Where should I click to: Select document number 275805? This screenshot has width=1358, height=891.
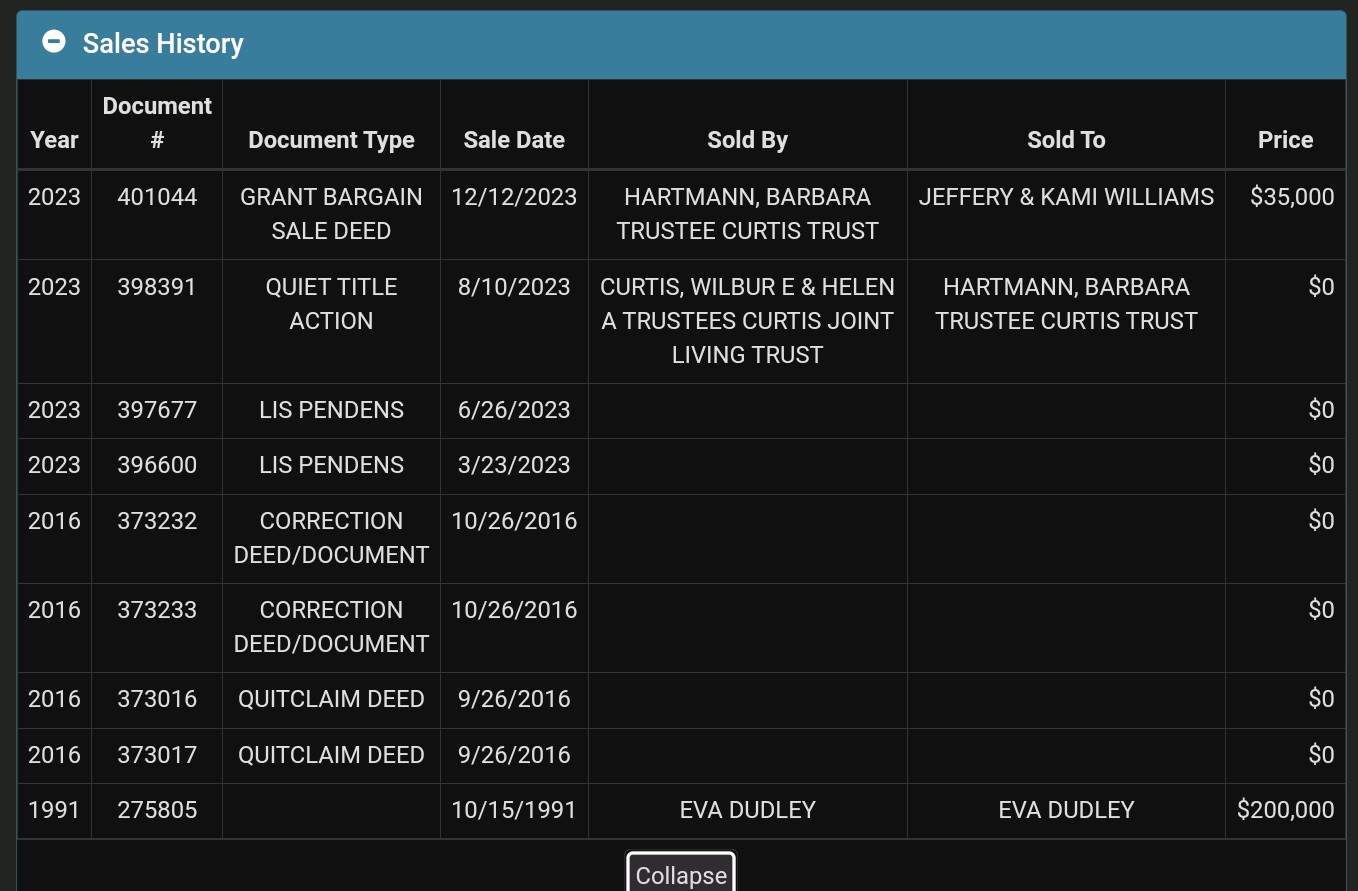[157, 810]
